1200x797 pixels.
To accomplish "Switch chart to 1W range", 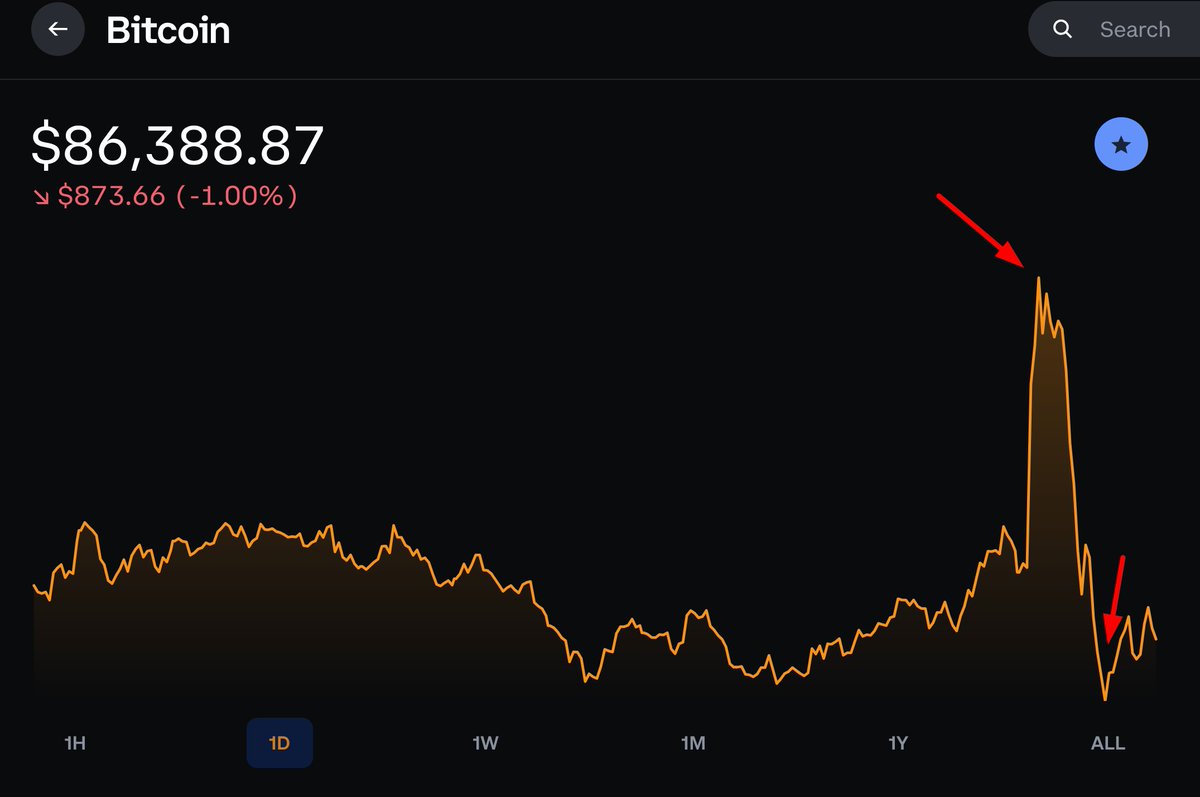I will pyautogui.click(x=486, y=743).
